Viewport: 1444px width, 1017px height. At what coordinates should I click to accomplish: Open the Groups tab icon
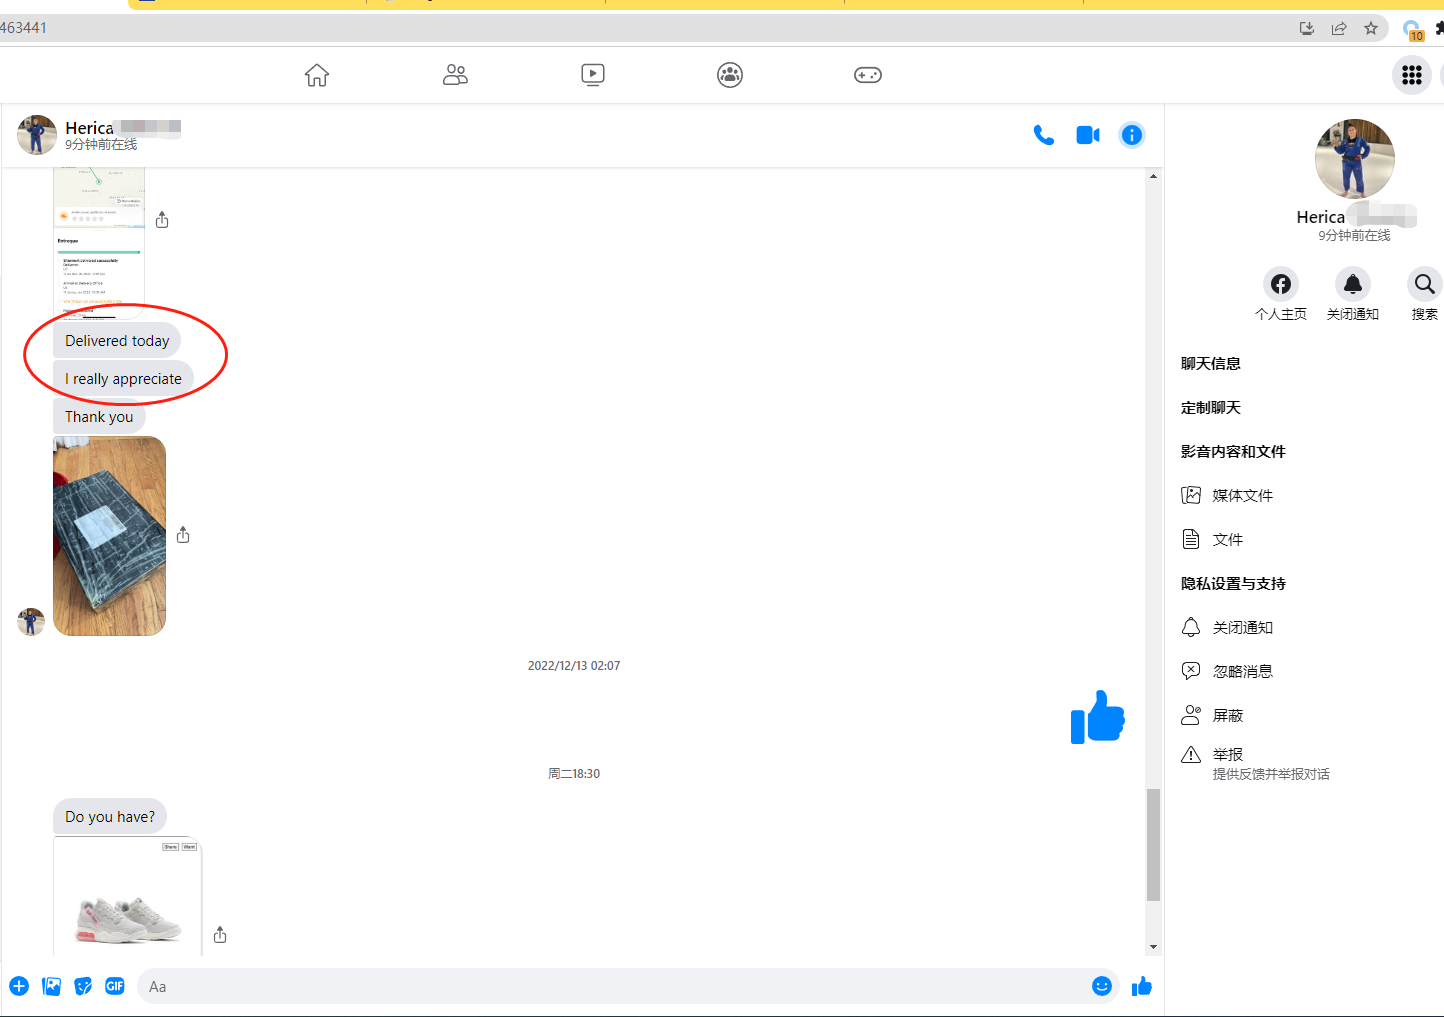(730, 75)
